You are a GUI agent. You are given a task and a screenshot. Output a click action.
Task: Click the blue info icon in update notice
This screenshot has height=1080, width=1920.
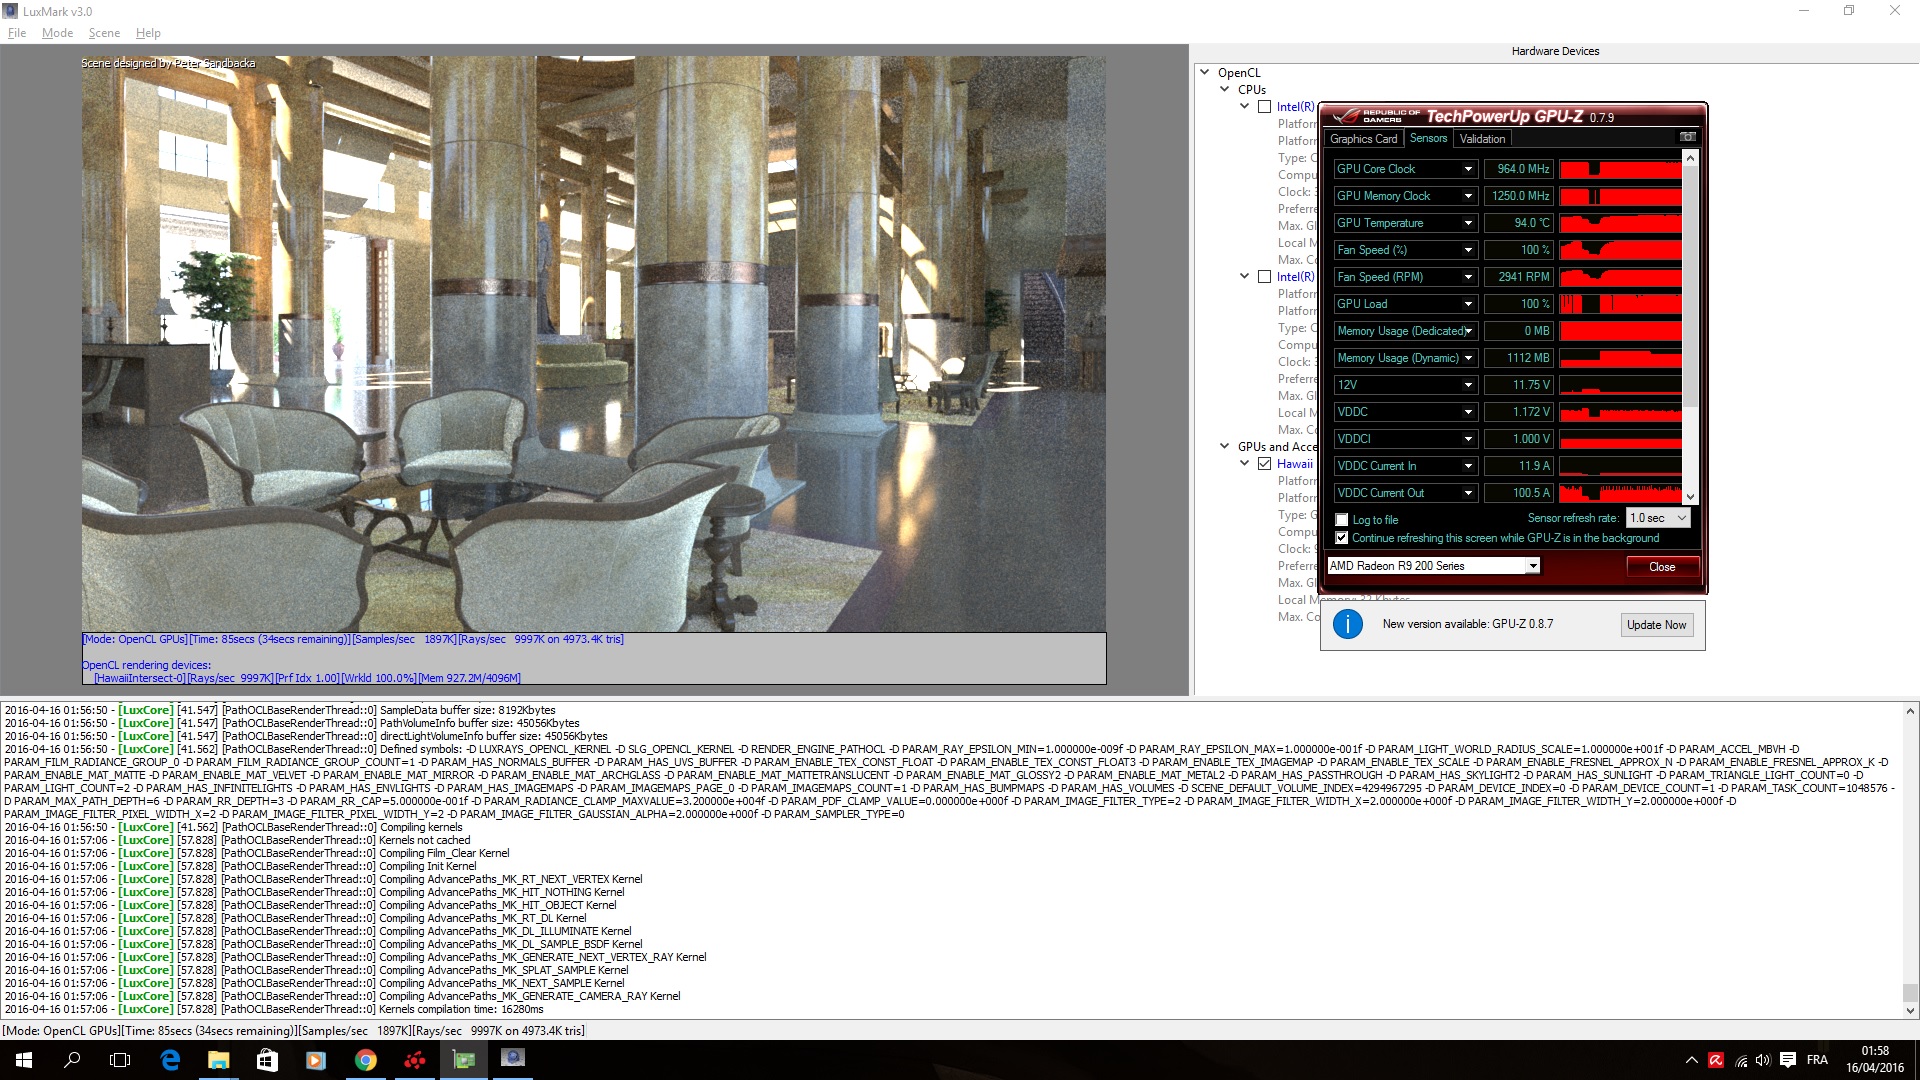[1347, 625]
